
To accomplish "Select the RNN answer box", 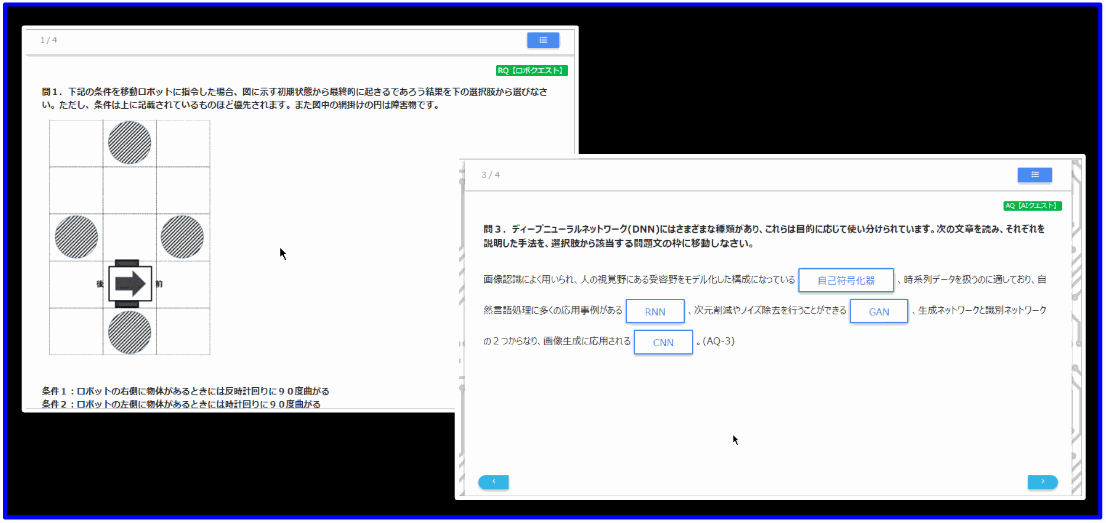I will pos(655,312).
